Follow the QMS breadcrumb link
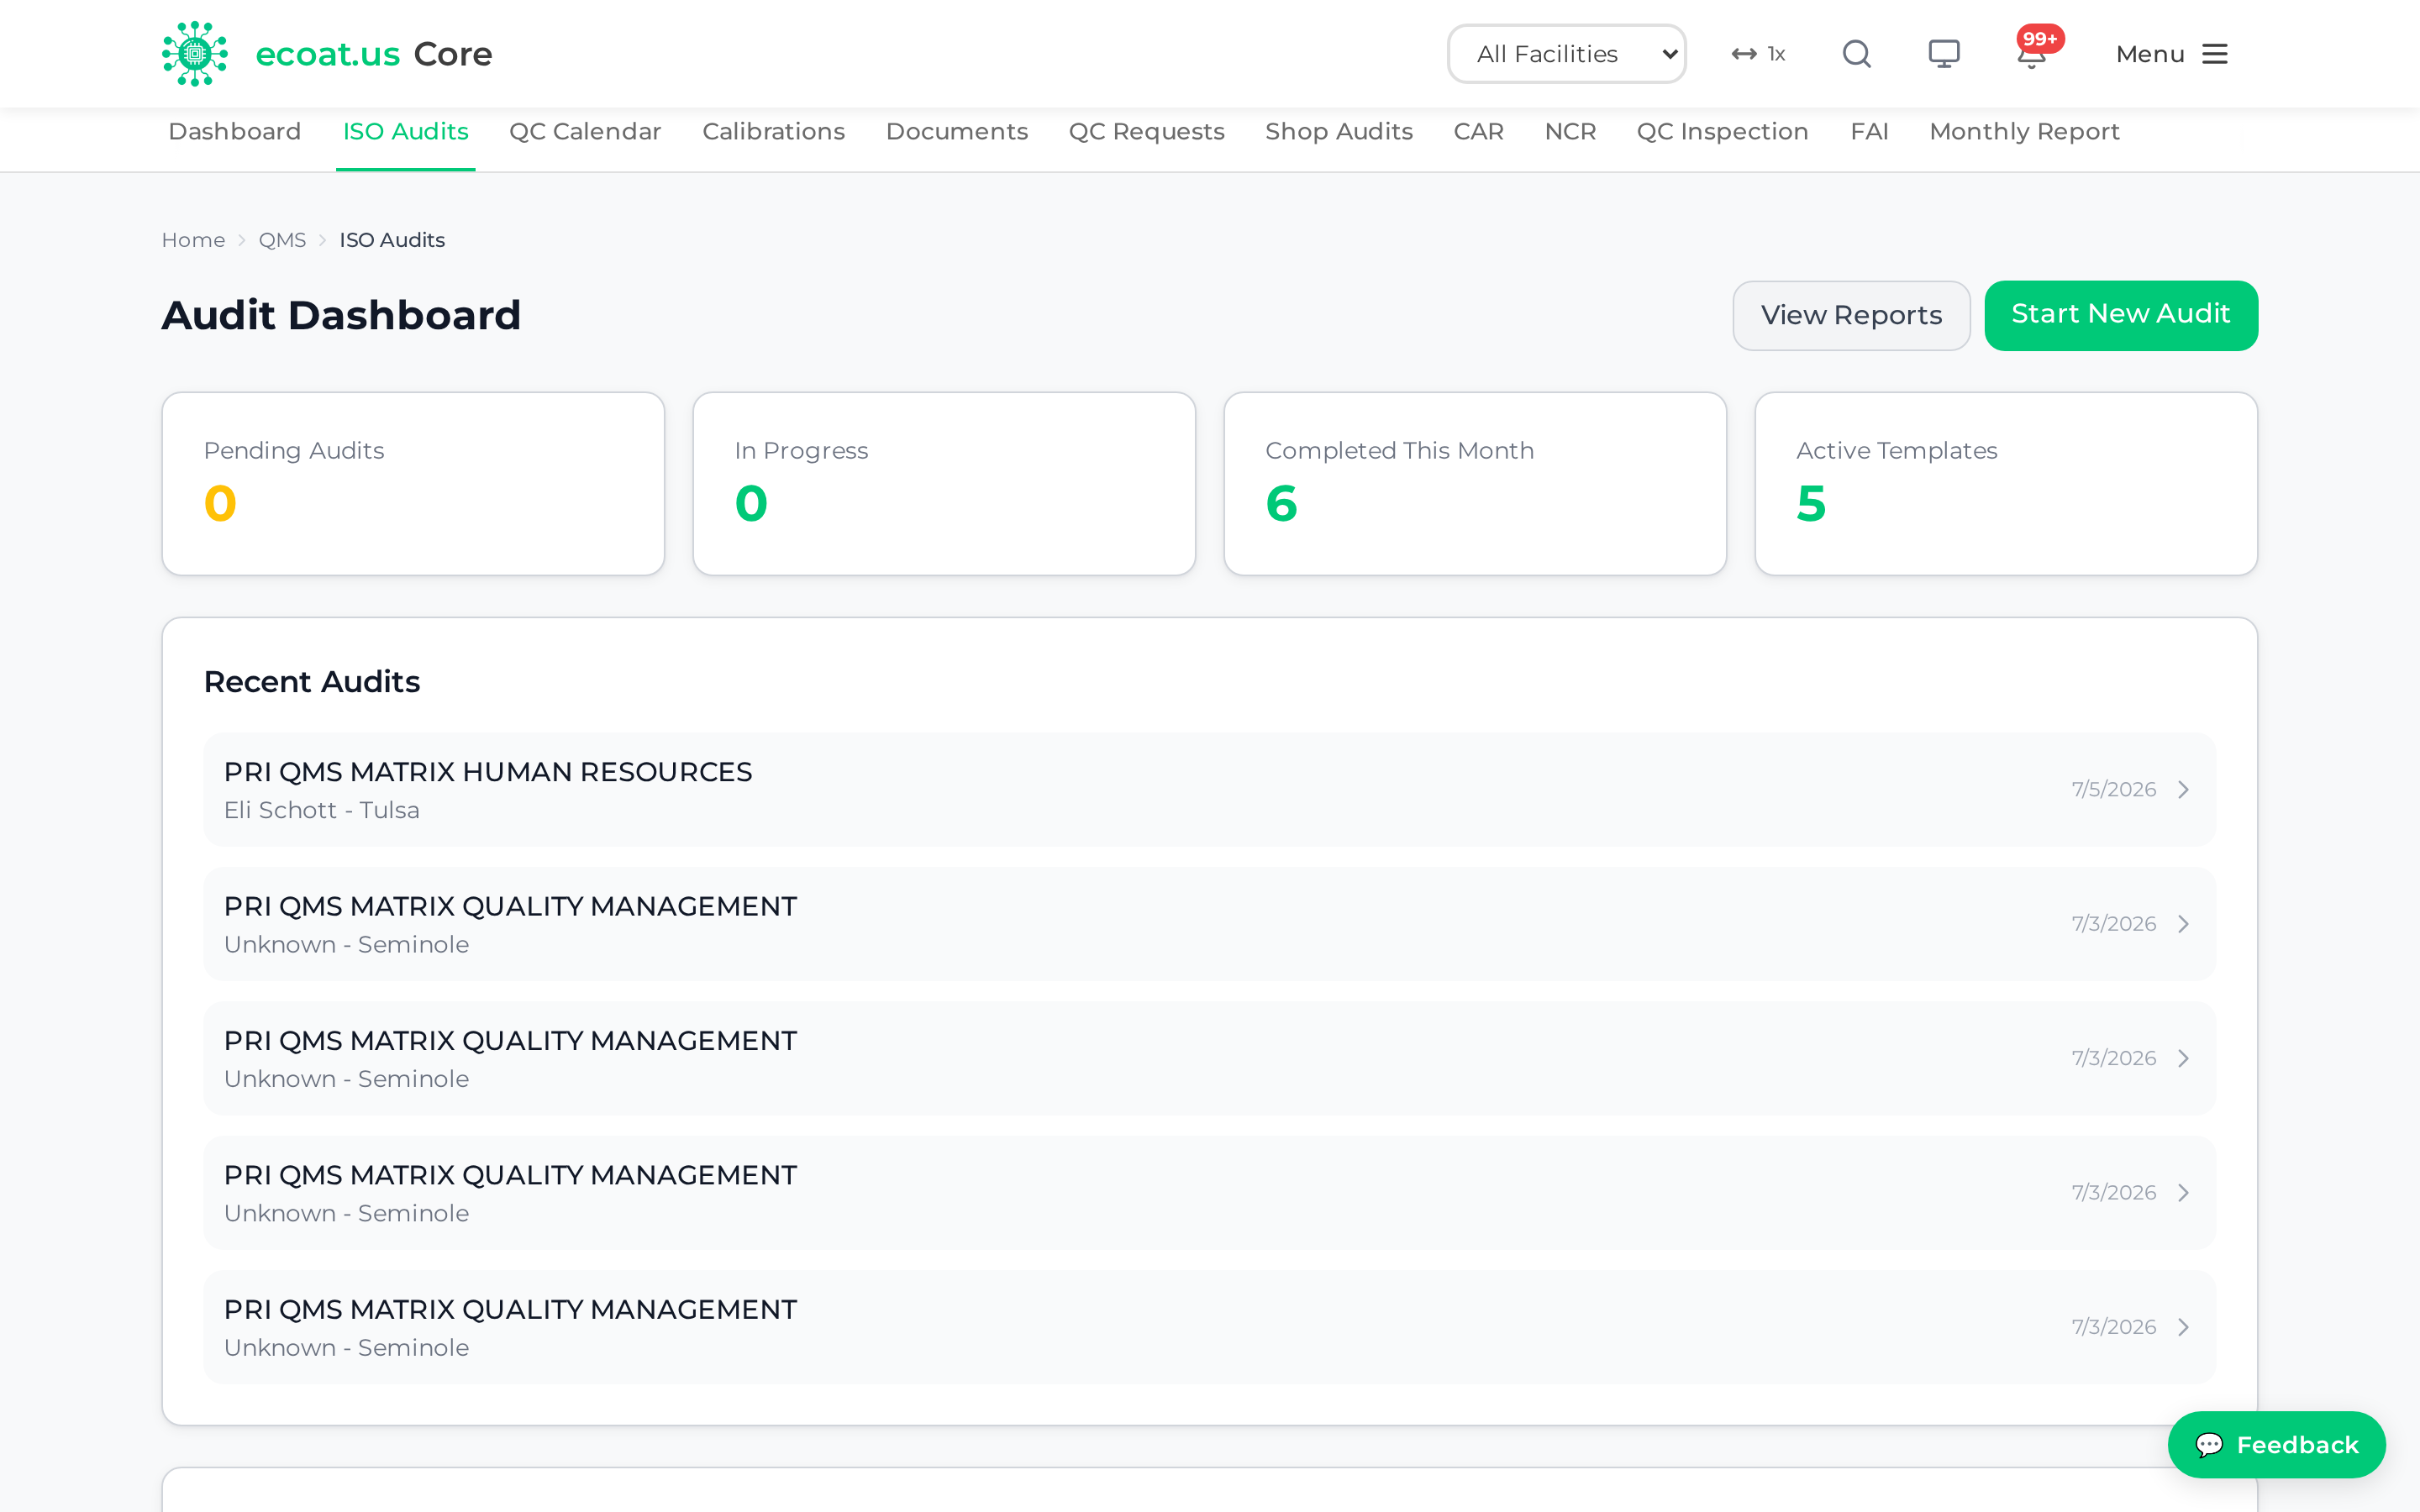 [282, 240]
